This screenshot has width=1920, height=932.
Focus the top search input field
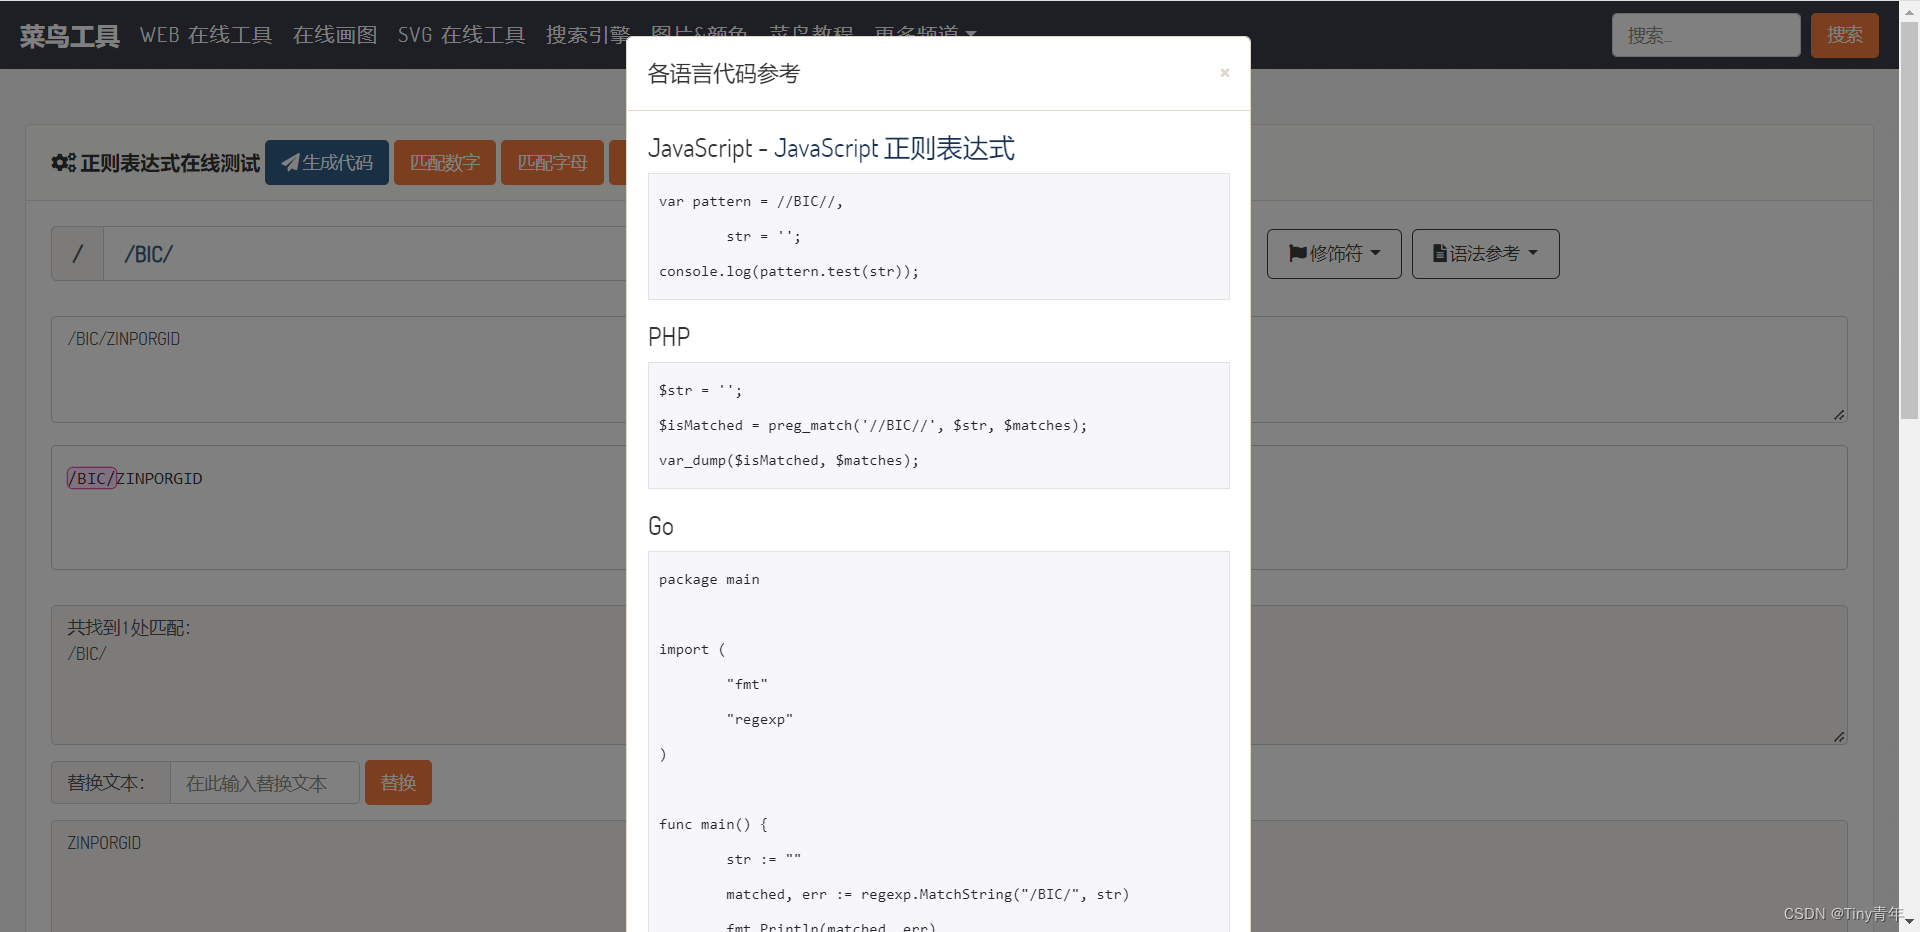1706,35
